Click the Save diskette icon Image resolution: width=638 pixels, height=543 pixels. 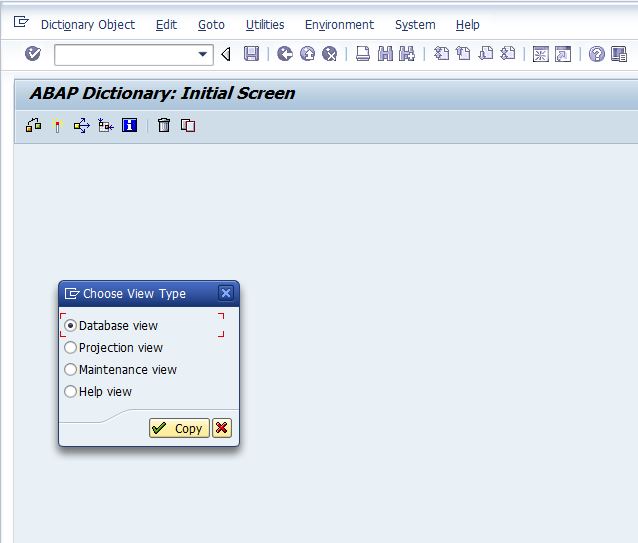click(x=251, y=54)
